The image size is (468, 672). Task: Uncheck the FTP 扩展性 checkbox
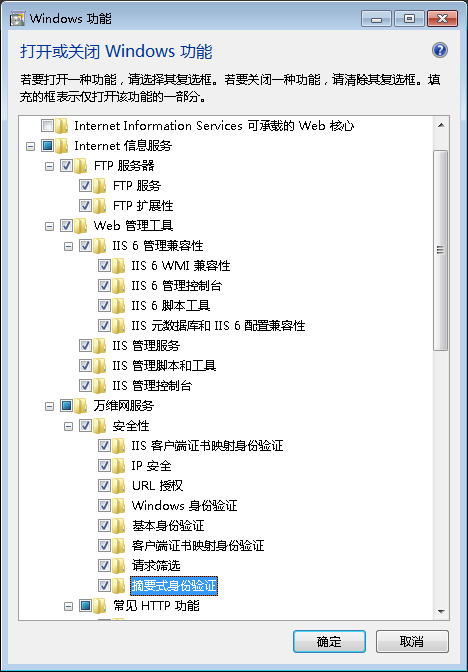85,205
